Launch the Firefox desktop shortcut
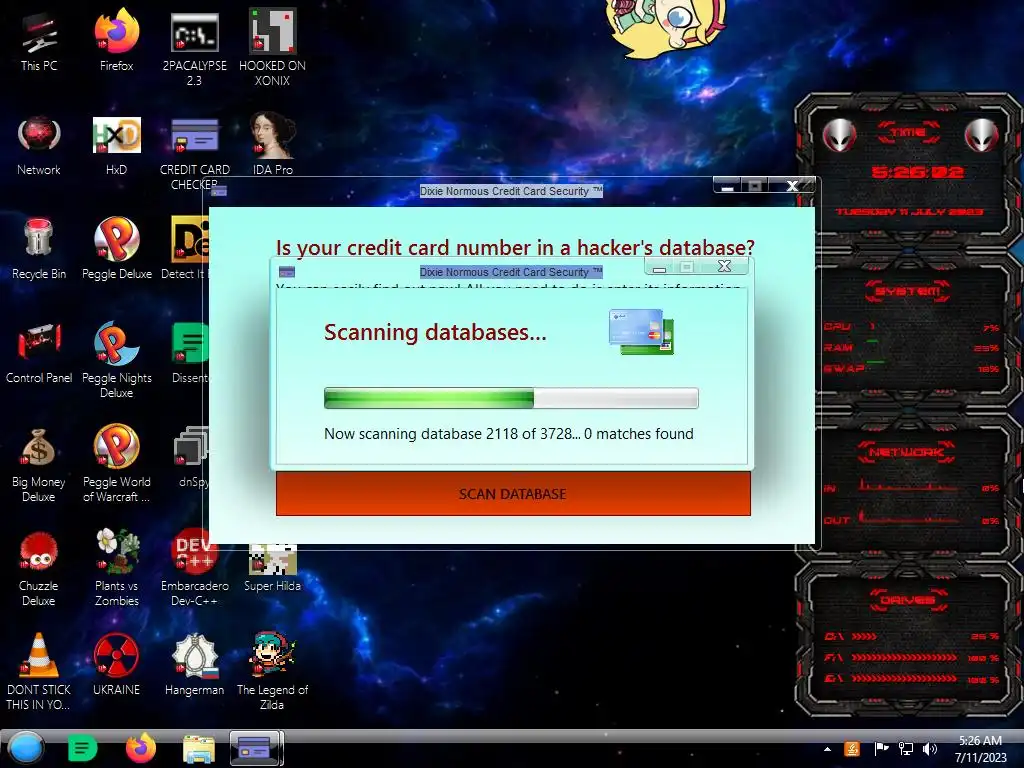Screen dimensions: 1024x768 tap(116, 40)
